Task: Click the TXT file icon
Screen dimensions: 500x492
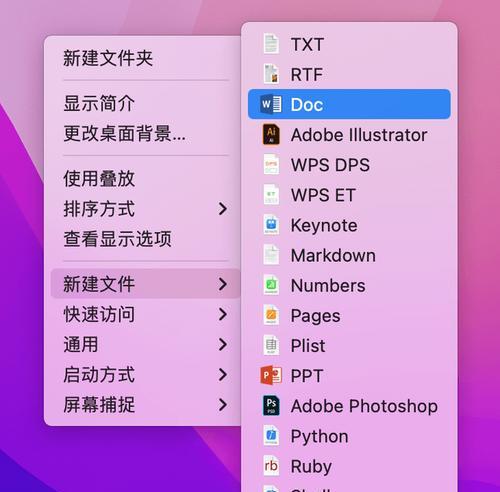Action: pos(271,44)
